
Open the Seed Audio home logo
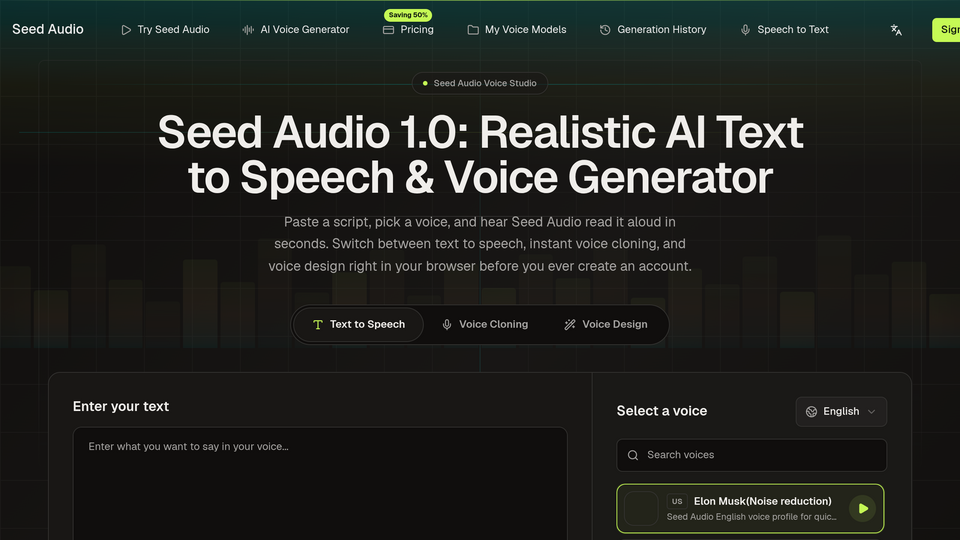[x=48, y=29]
